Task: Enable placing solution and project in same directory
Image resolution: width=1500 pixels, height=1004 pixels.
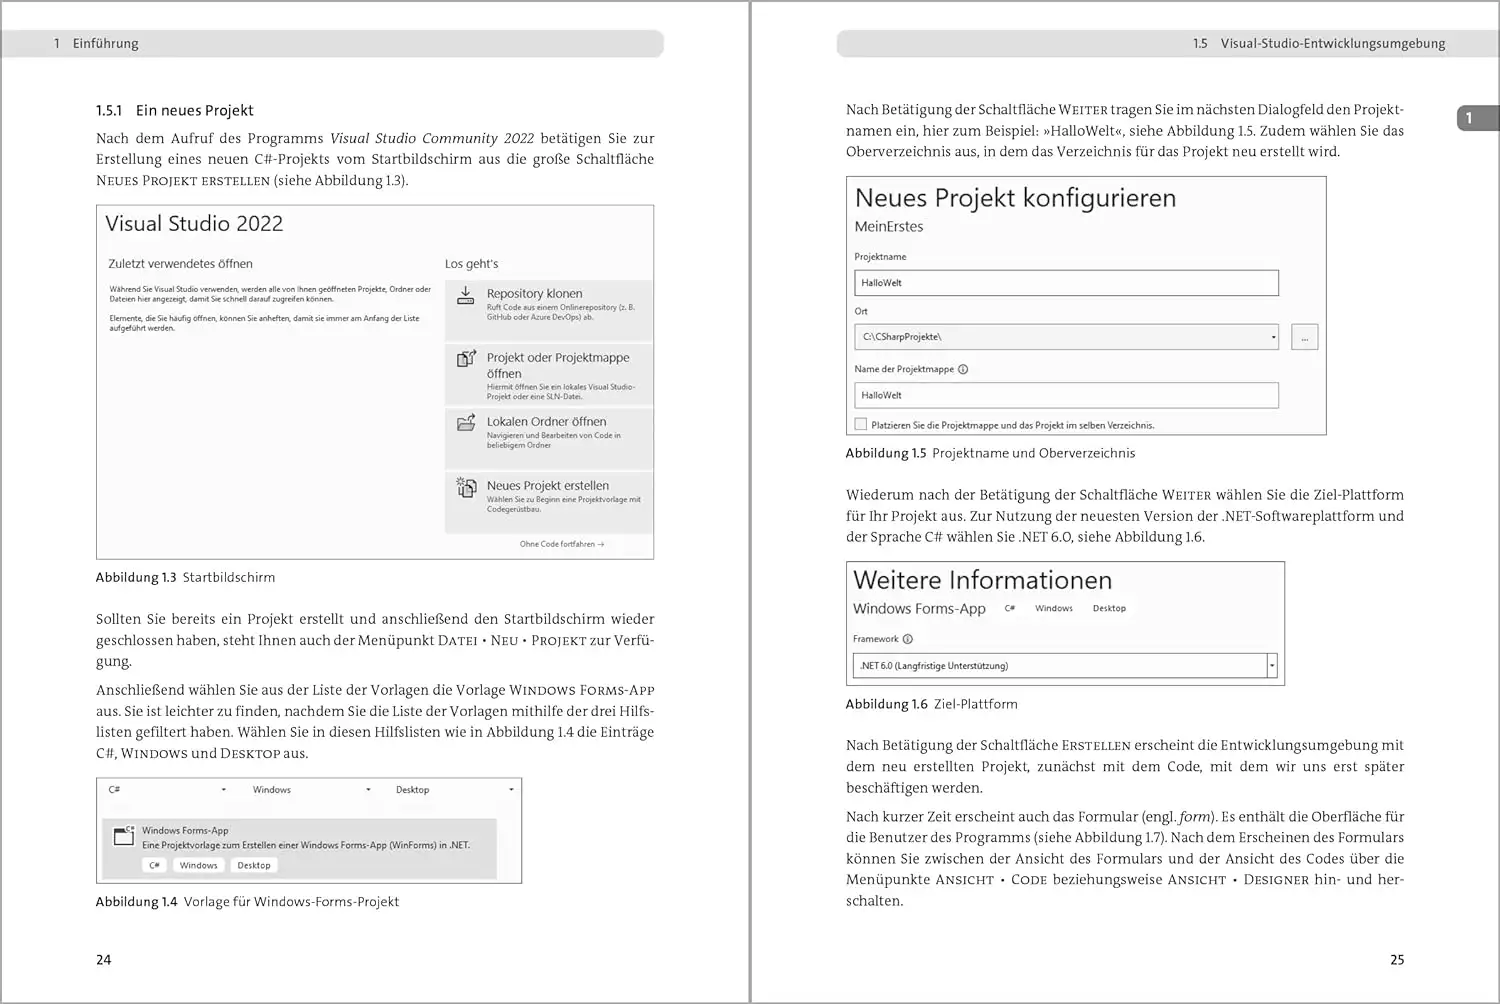Action: 860,425
